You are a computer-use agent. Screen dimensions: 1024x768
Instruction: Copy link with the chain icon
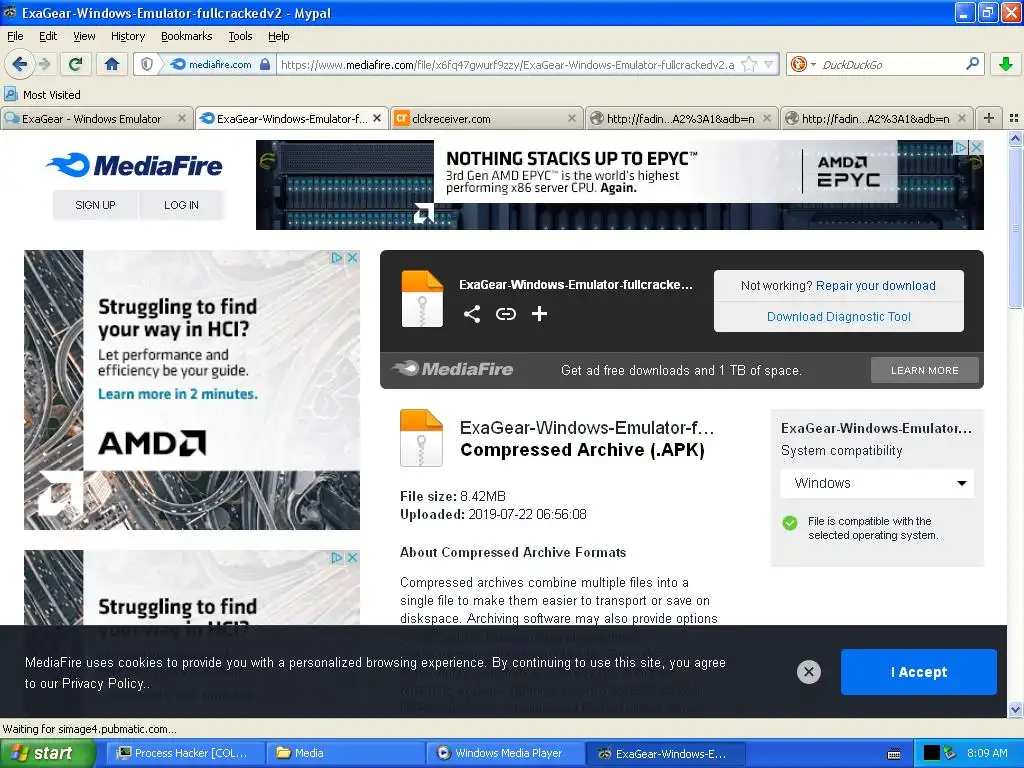(505, 314)
